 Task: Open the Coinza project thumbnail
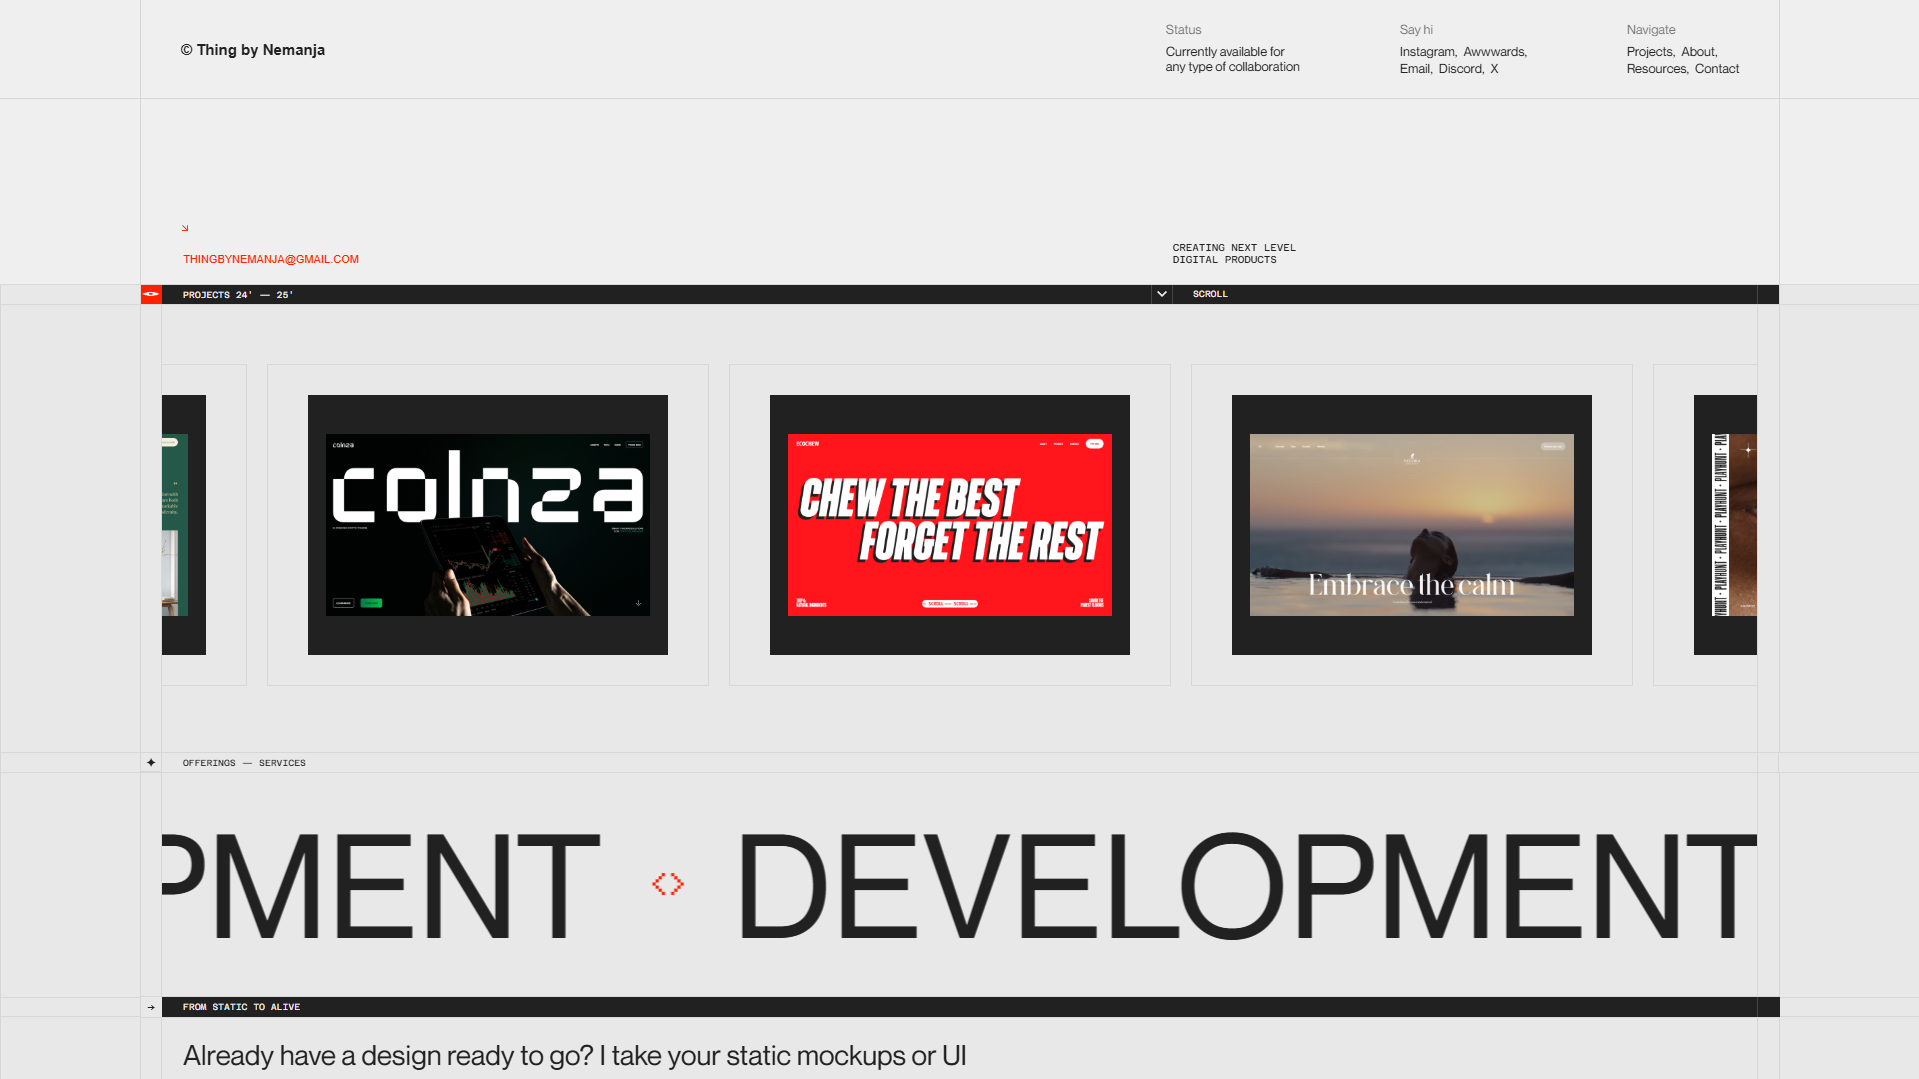coord(488,525)
